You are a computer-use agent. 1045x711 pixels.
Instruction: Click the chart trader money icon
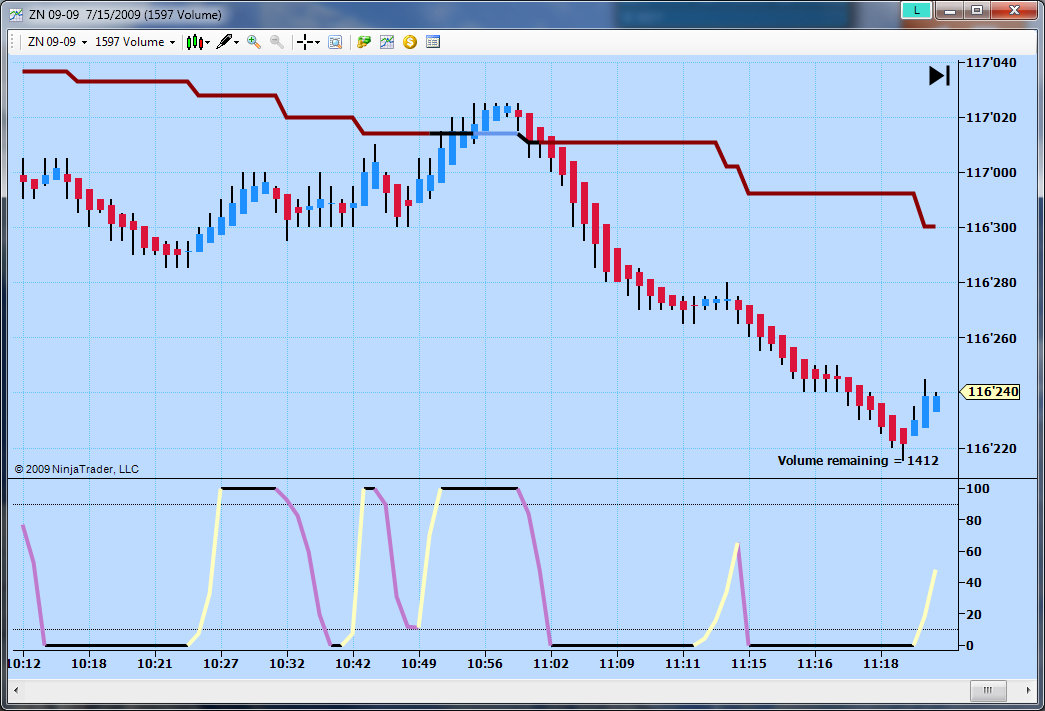click(x=364, y=42)
